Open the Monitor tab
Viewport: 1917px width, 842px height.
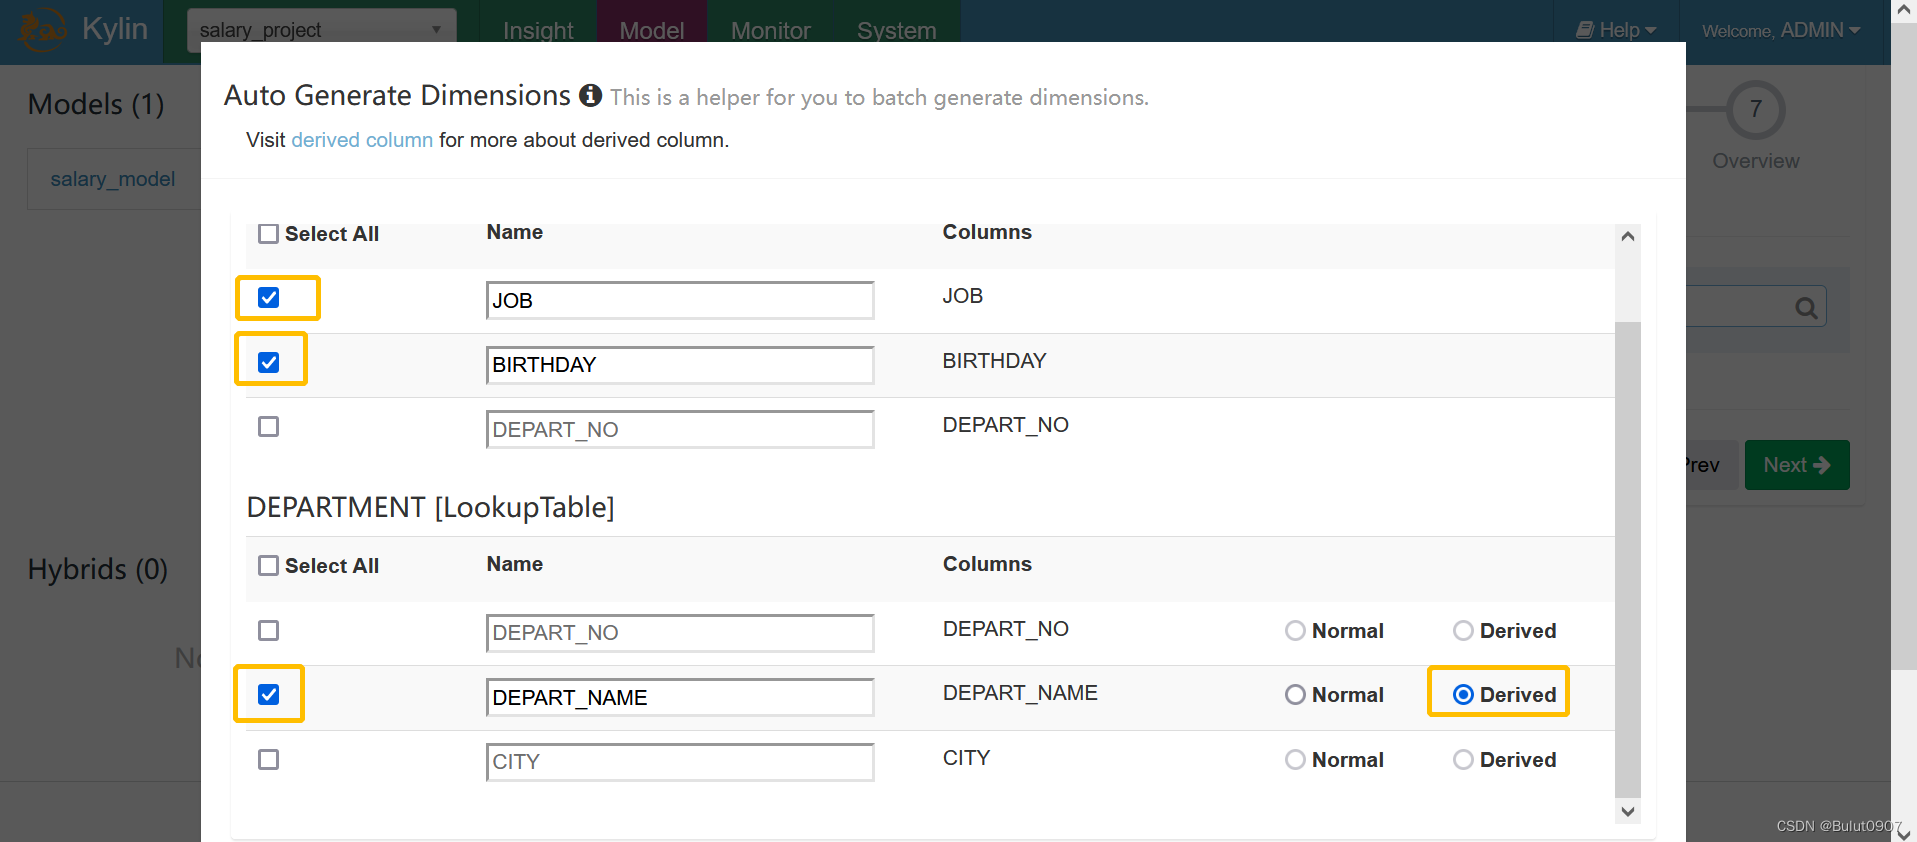pyautogui.click(x=770, y=30)
